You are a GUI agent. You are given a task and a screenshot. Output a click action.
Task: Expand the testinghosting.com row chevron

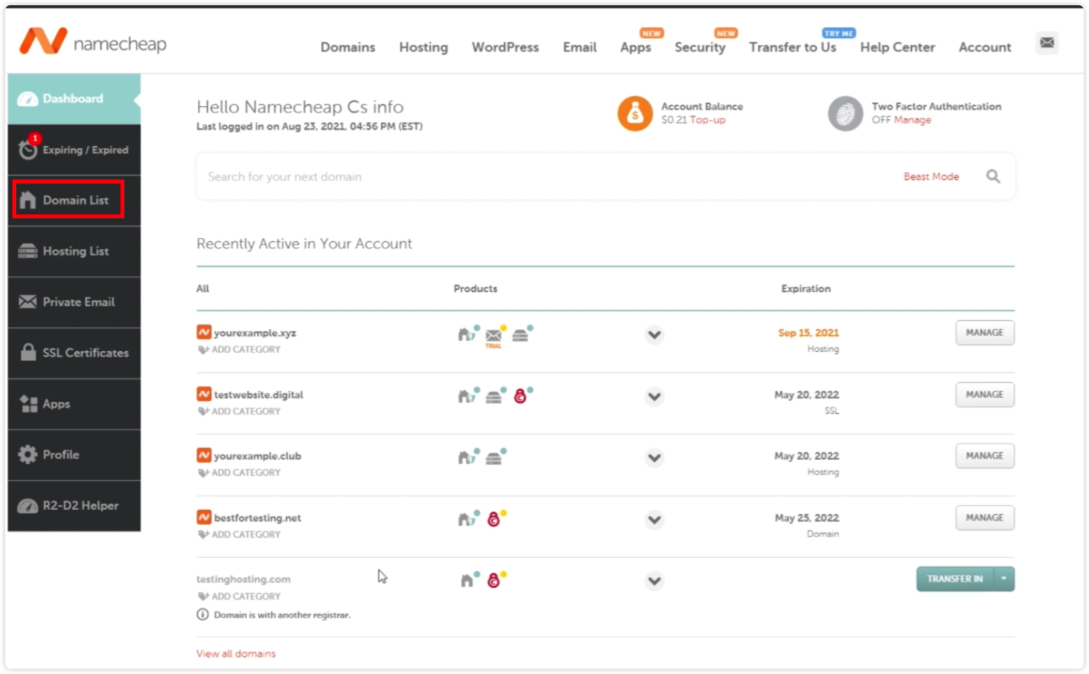[654, 581]
